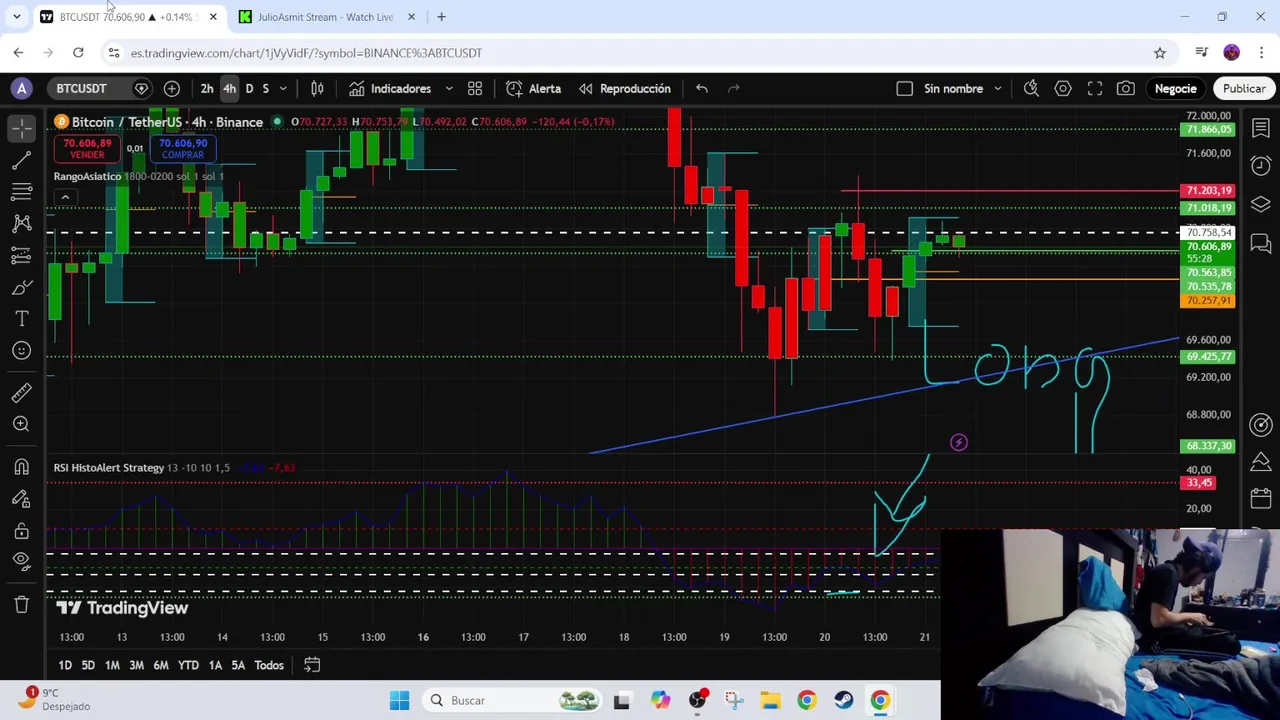Take a chart snapshot with camera icon

click(1126, 89)
